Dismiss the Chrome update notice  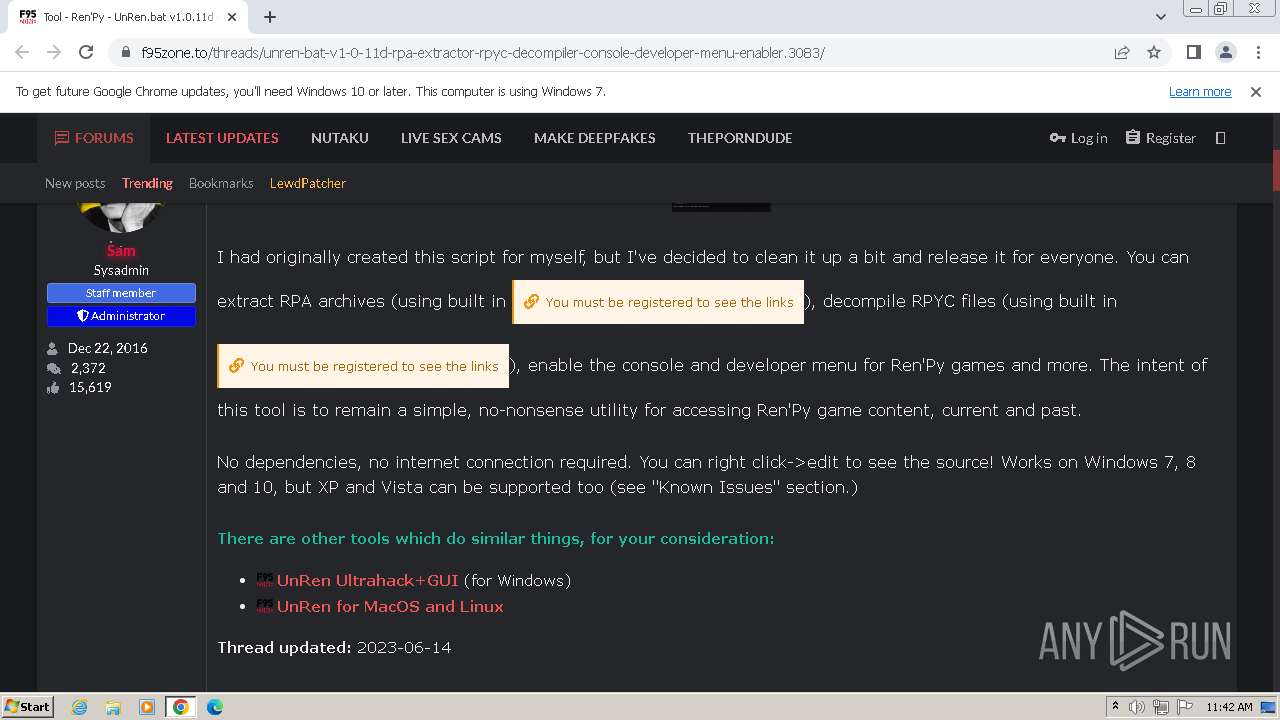point(1256,91)
